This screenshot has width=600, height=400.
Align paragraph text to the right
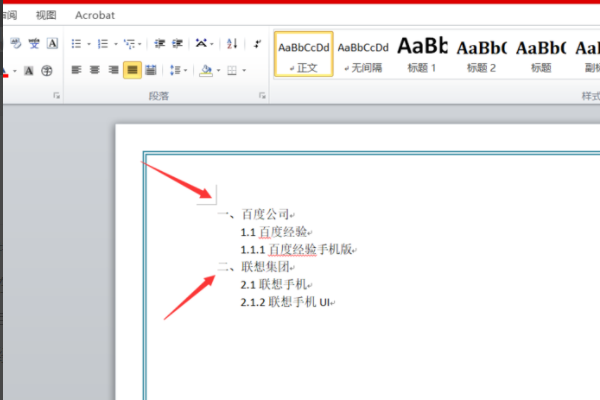pyautogui.click(x=114, y=70)
